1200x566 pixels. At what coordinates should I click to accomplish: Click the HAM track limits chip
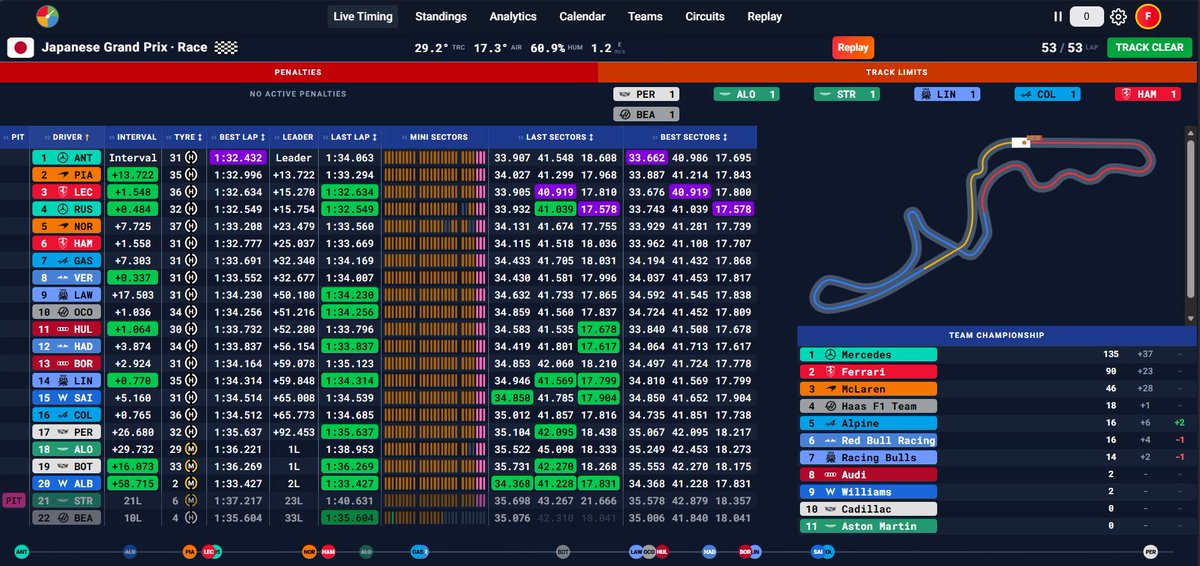1148,94
